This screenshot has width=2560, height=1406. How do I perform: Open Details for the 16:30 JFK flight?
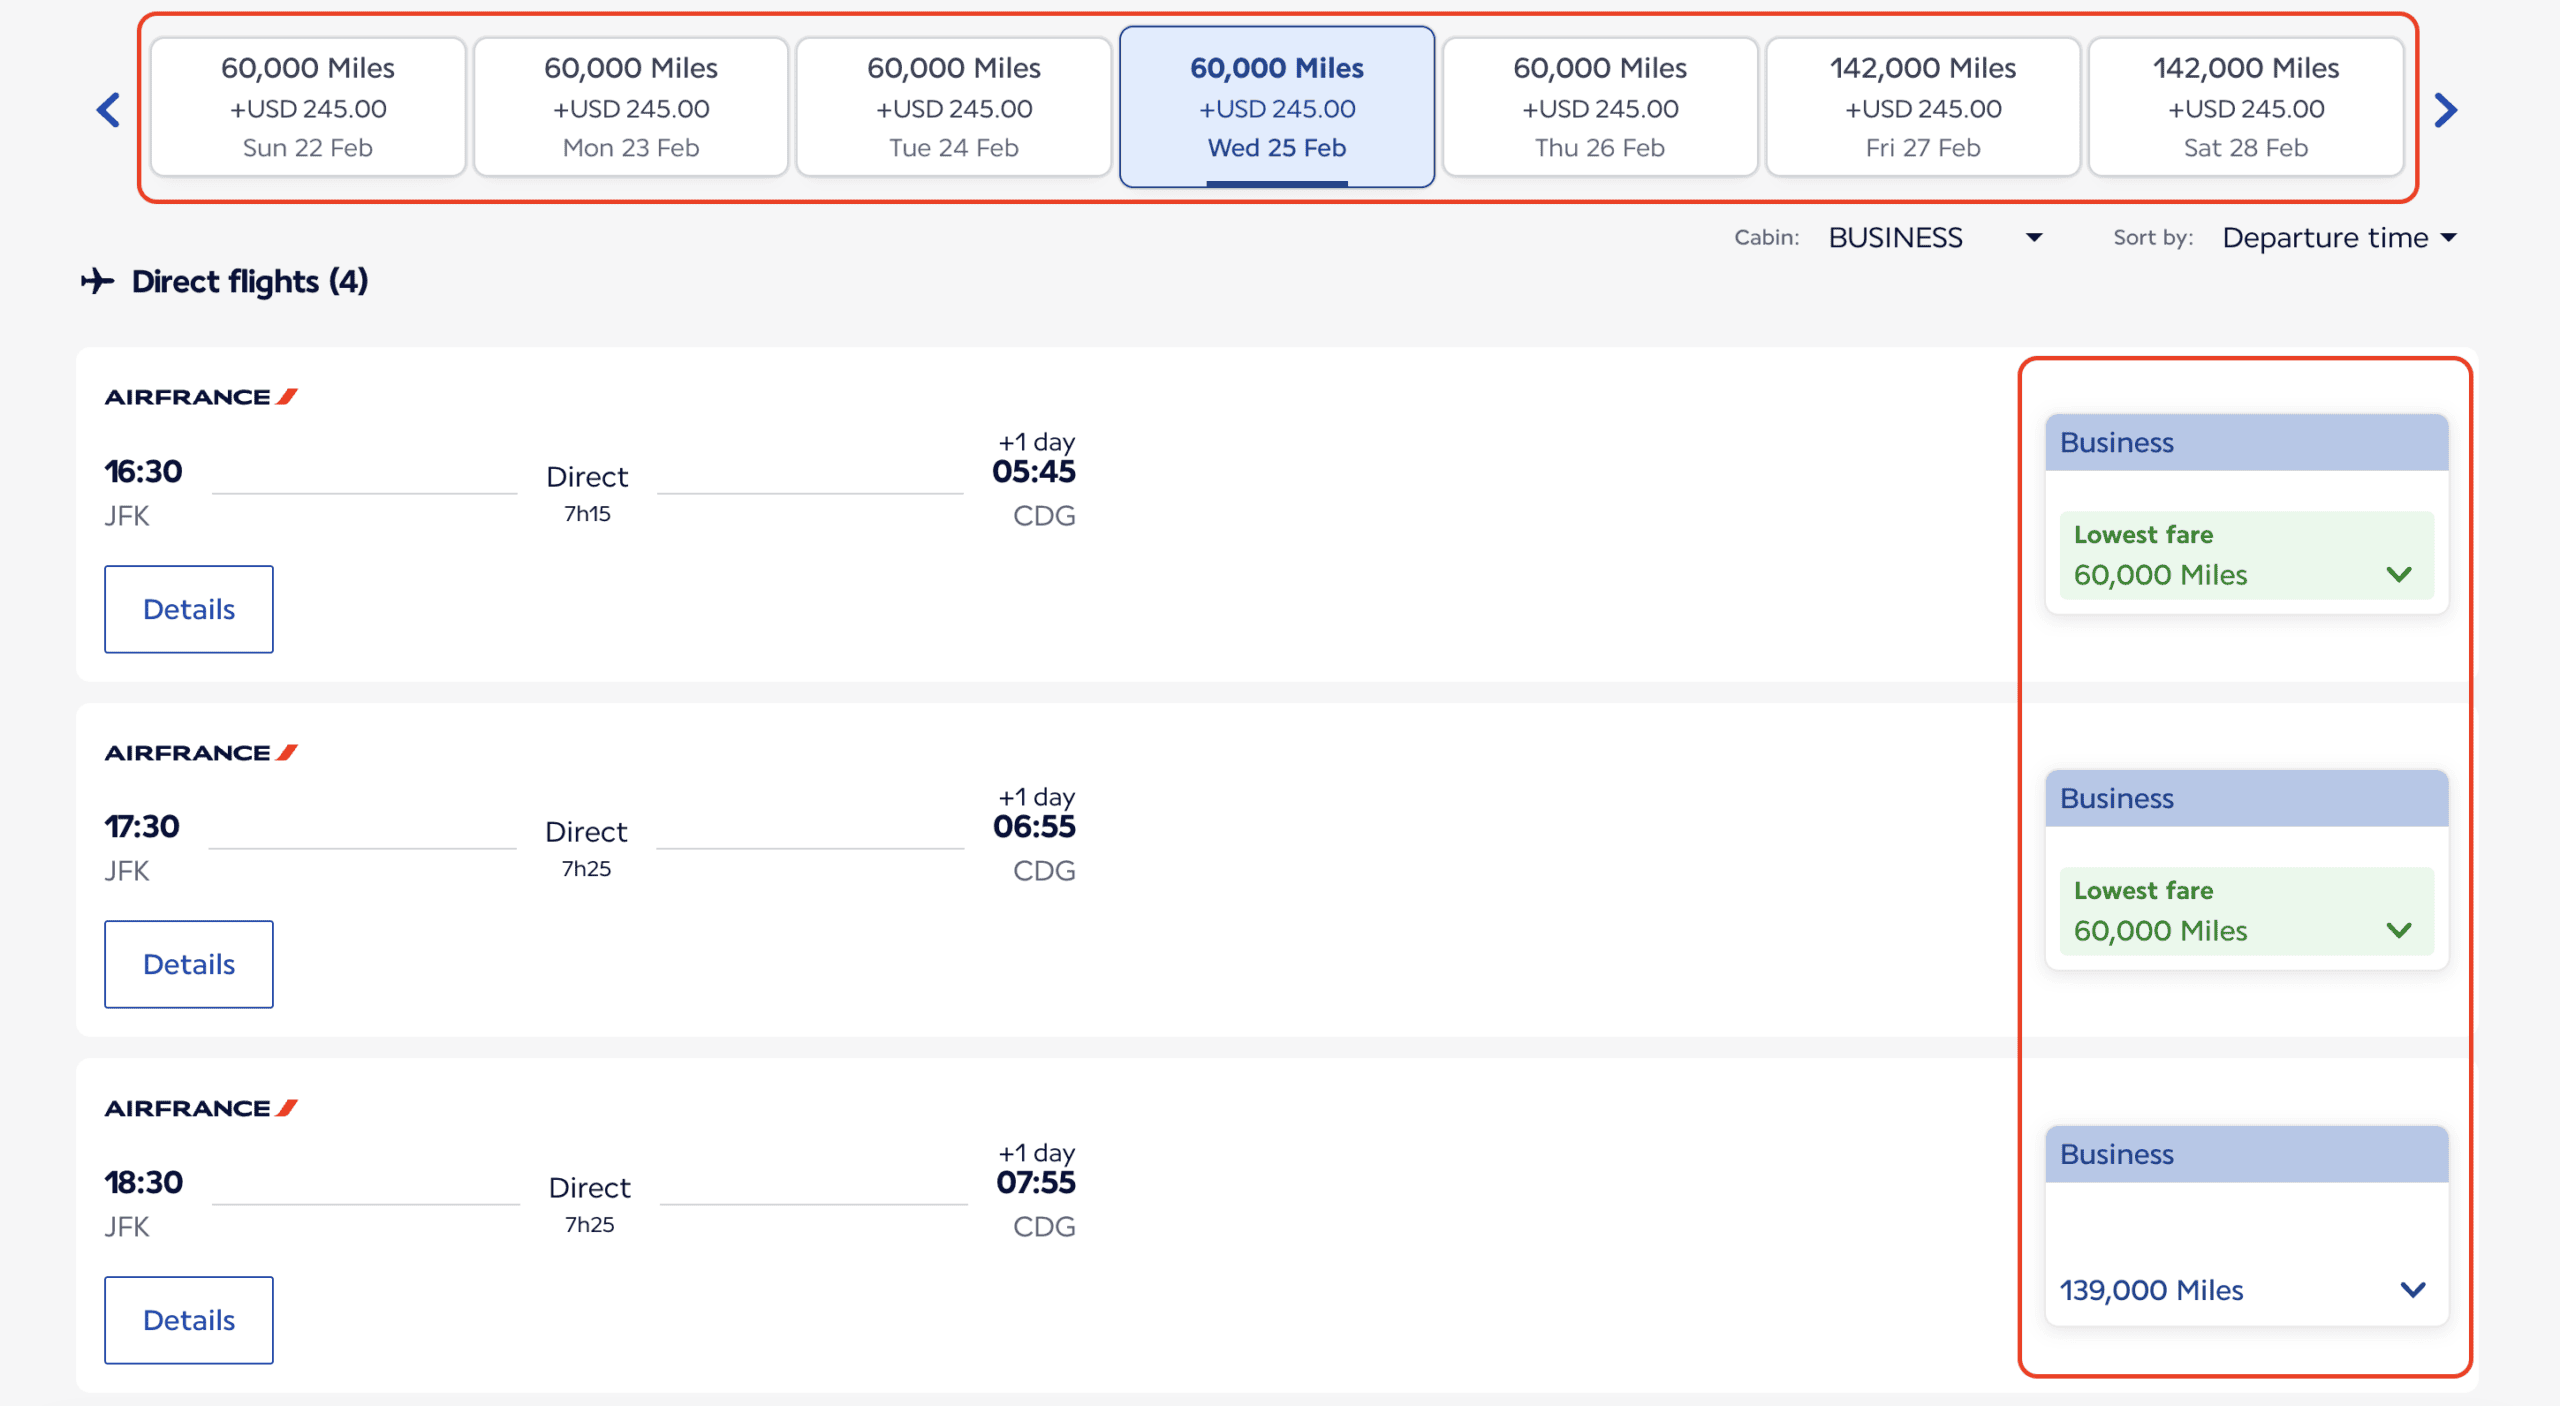click(x=188, y=609)
